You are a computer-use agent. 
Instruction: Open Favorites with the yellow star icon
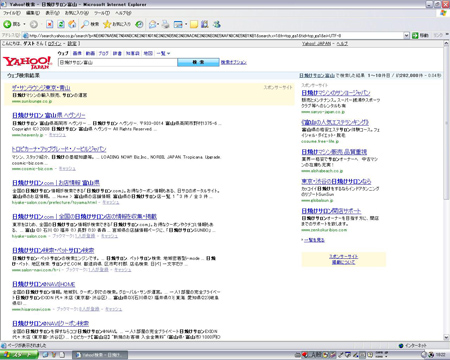[x=117, y=24]
